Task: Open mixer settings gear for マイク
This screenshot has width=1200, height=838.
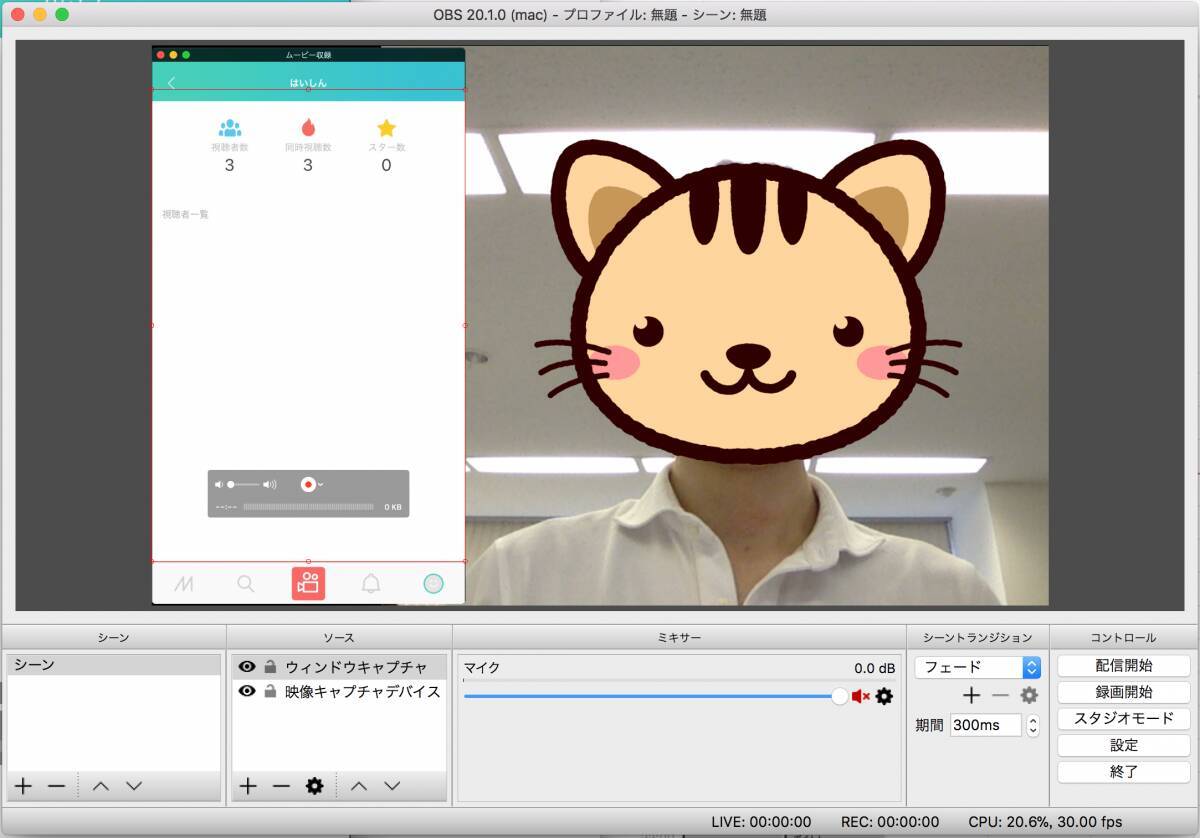Action: pos(884,696)
